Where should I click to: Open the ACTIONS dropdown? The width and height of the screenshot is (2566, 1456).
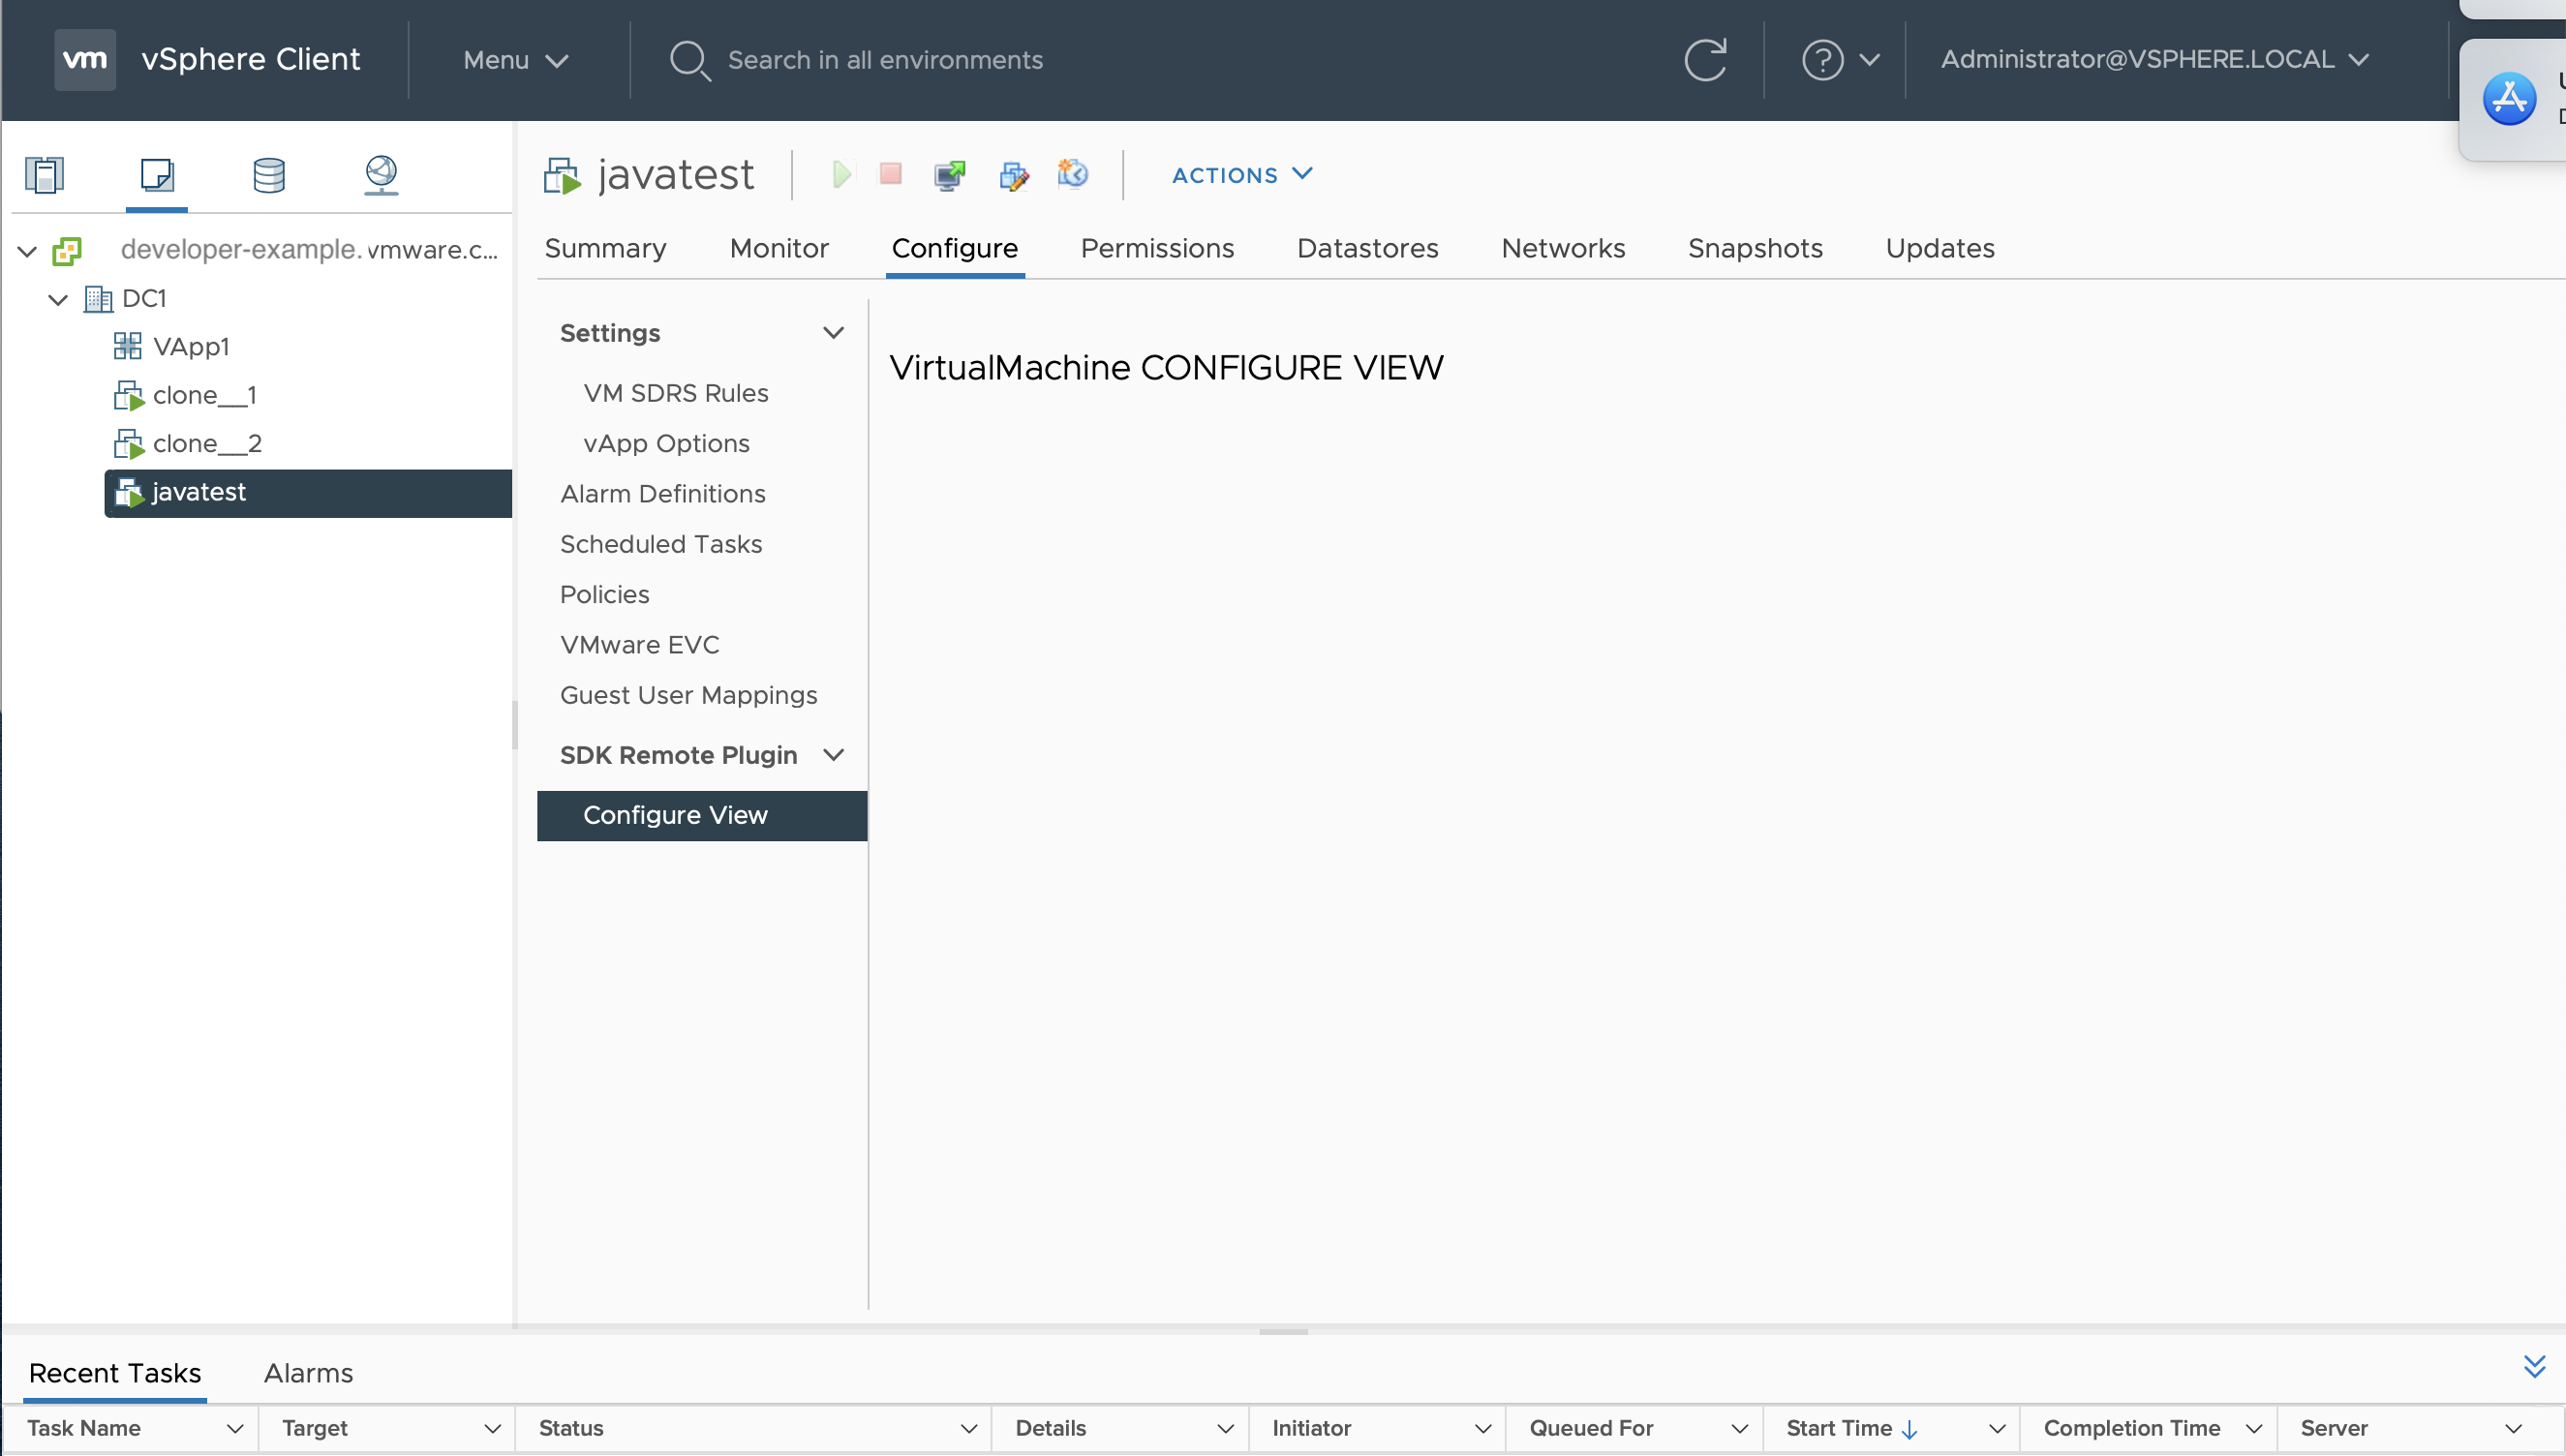[1241, 174]
